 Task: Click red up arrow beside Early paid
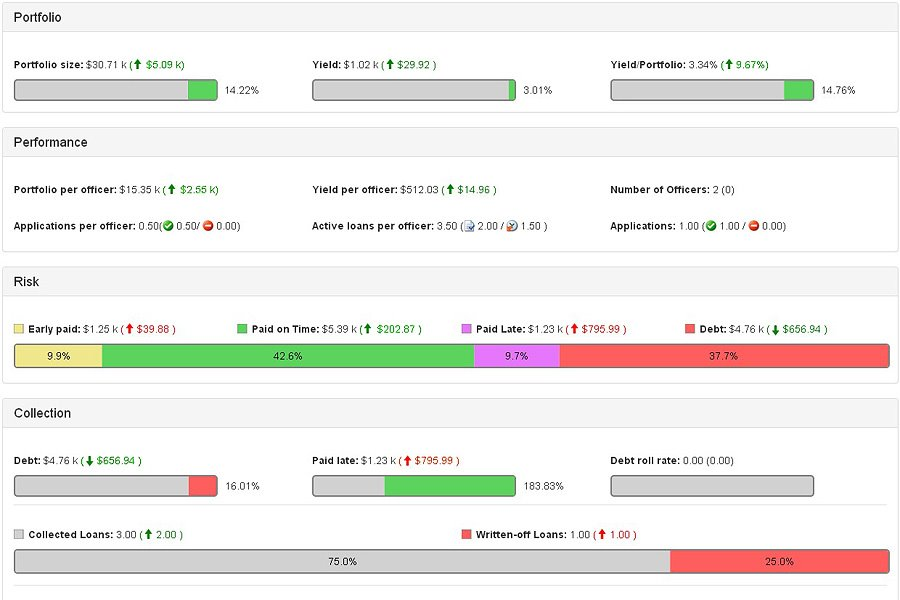tap(129, 329)
